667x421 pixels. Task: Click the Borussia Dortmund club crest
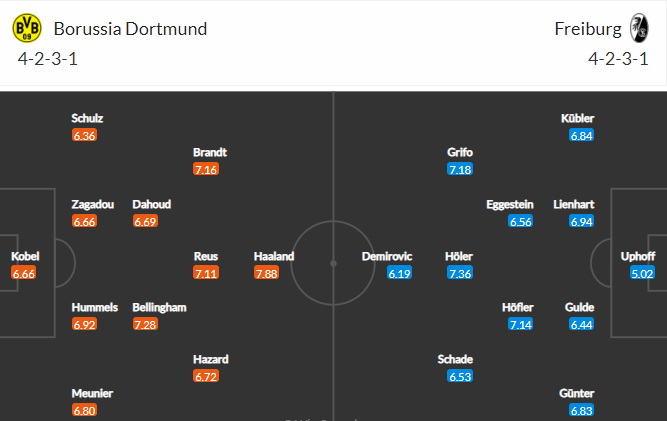(x=27, y=28)
